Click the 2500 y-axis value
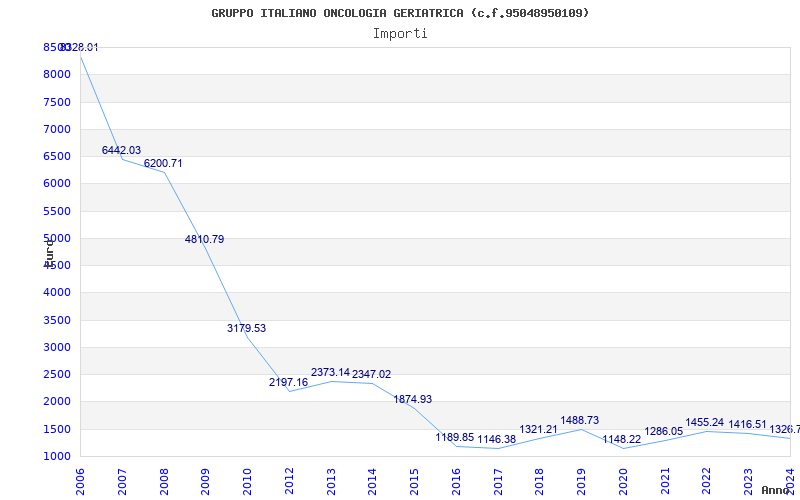 click(x=57, y=374)
